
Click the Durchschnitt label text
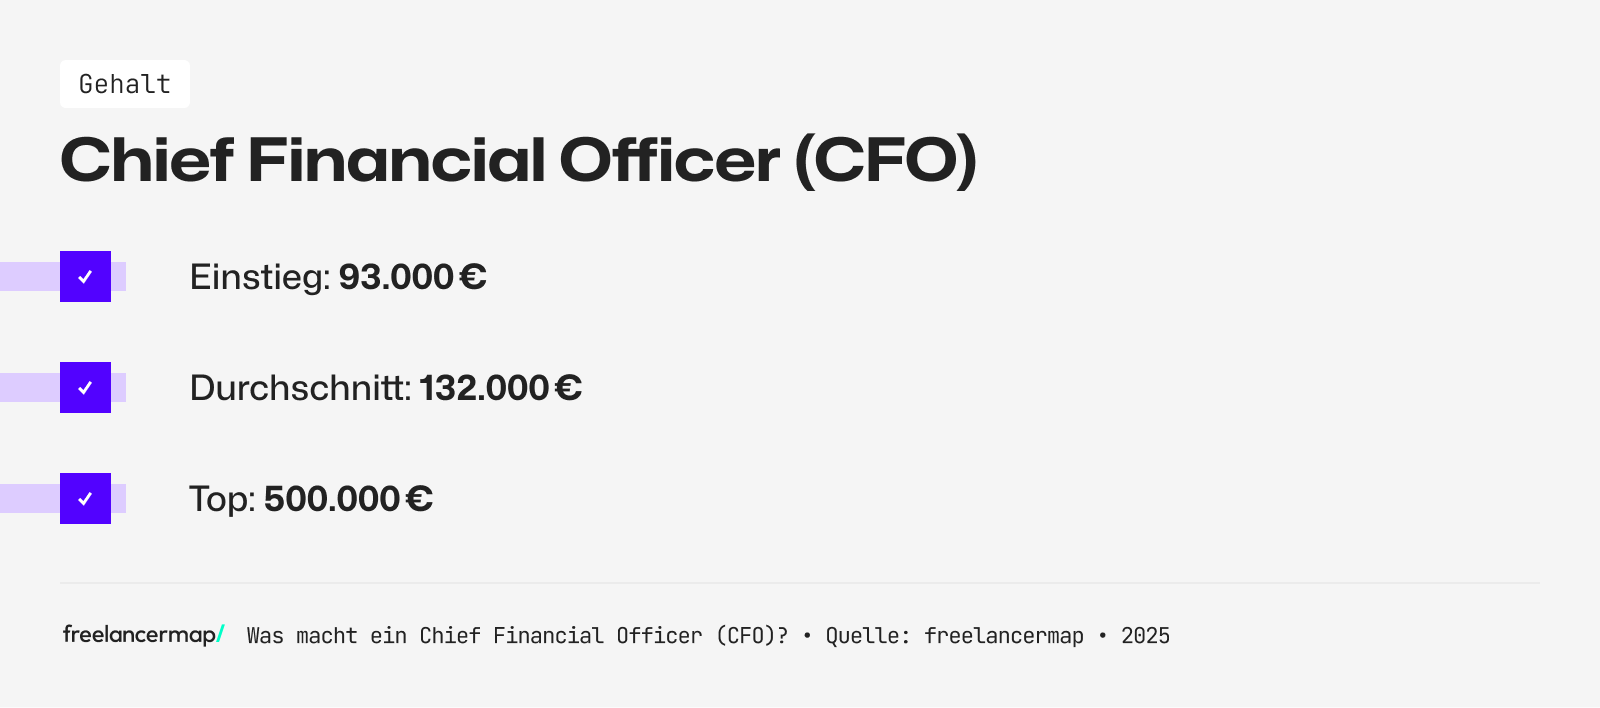300,388
